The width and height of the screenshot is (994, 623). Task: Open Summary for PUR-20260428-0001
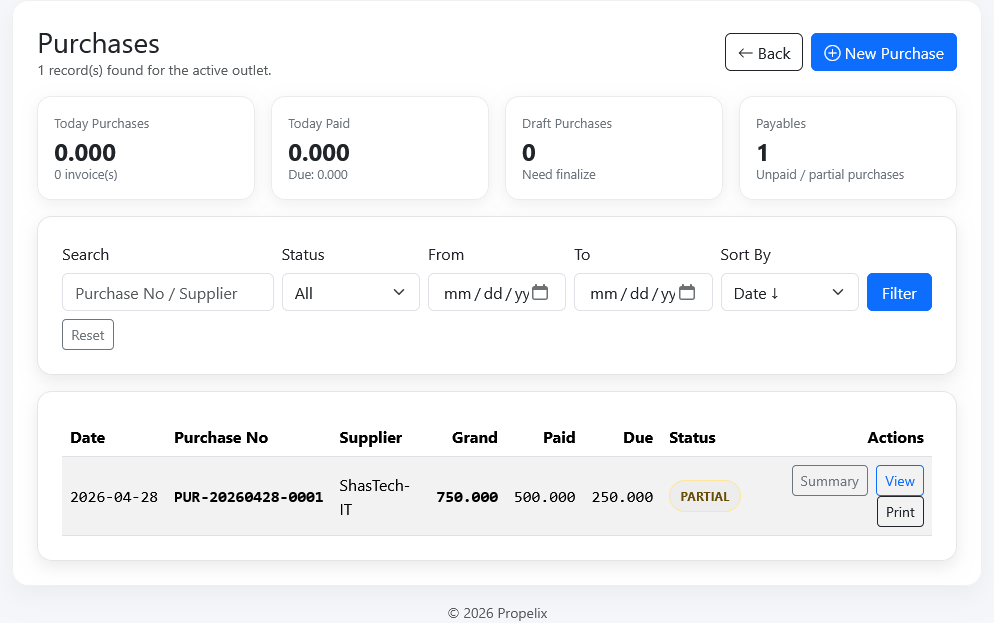(x=829, y=481)
